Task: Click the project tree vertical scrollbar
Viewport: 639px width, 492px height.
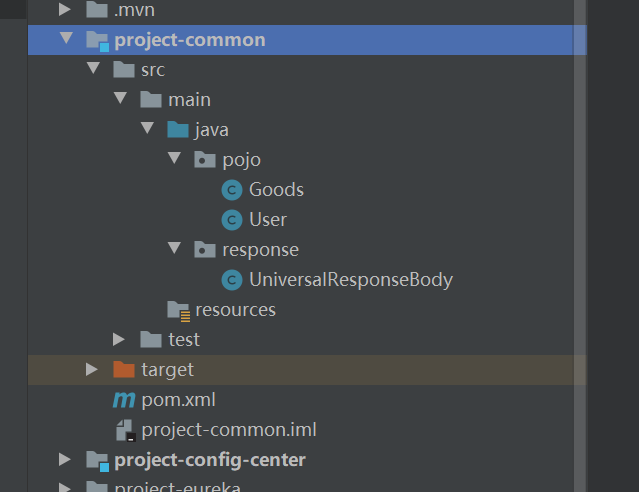Action: pyautogui.click(x=580, y=246)
